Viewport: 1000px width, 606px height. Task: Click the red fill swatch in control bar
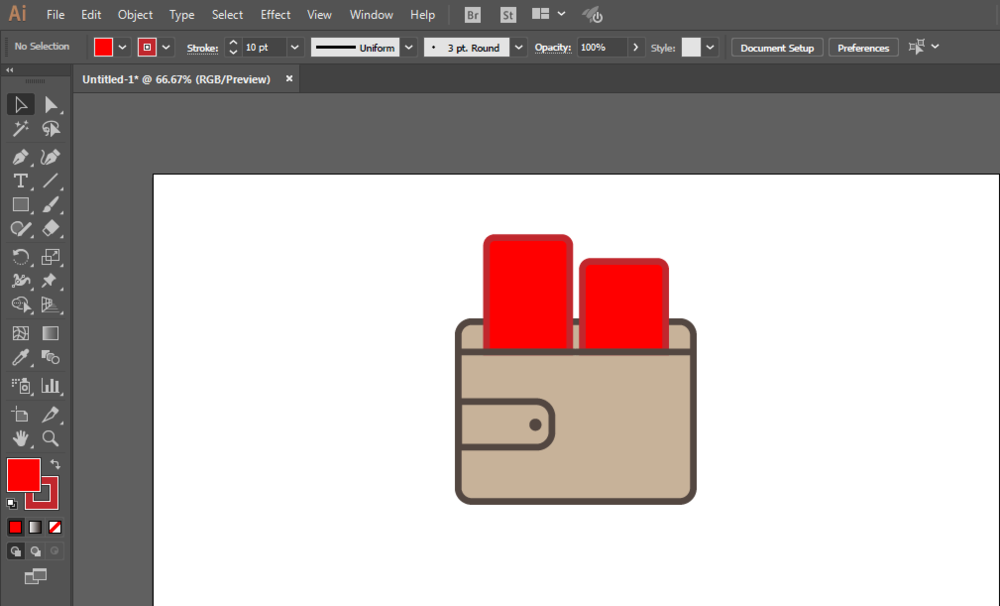[x=104, y=47]
